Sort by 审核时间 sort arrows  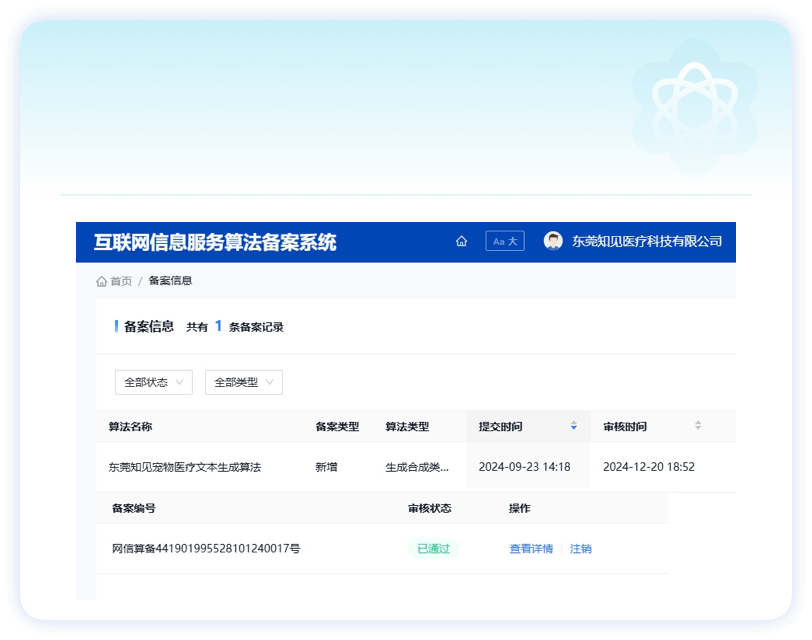coord(698,426)
